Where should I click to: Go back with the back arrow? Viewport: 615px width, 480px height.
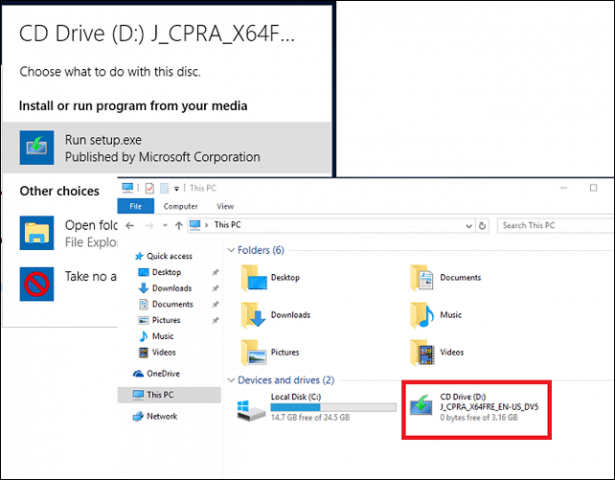(130, 225)
